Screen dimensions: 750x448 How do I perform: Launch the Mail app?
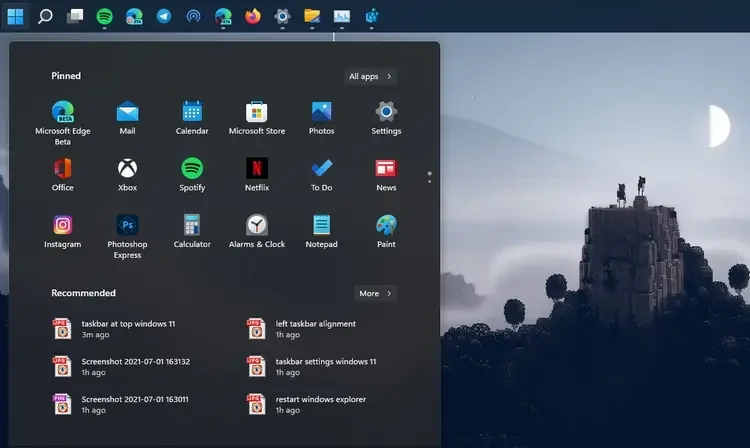tap(127, 112)
